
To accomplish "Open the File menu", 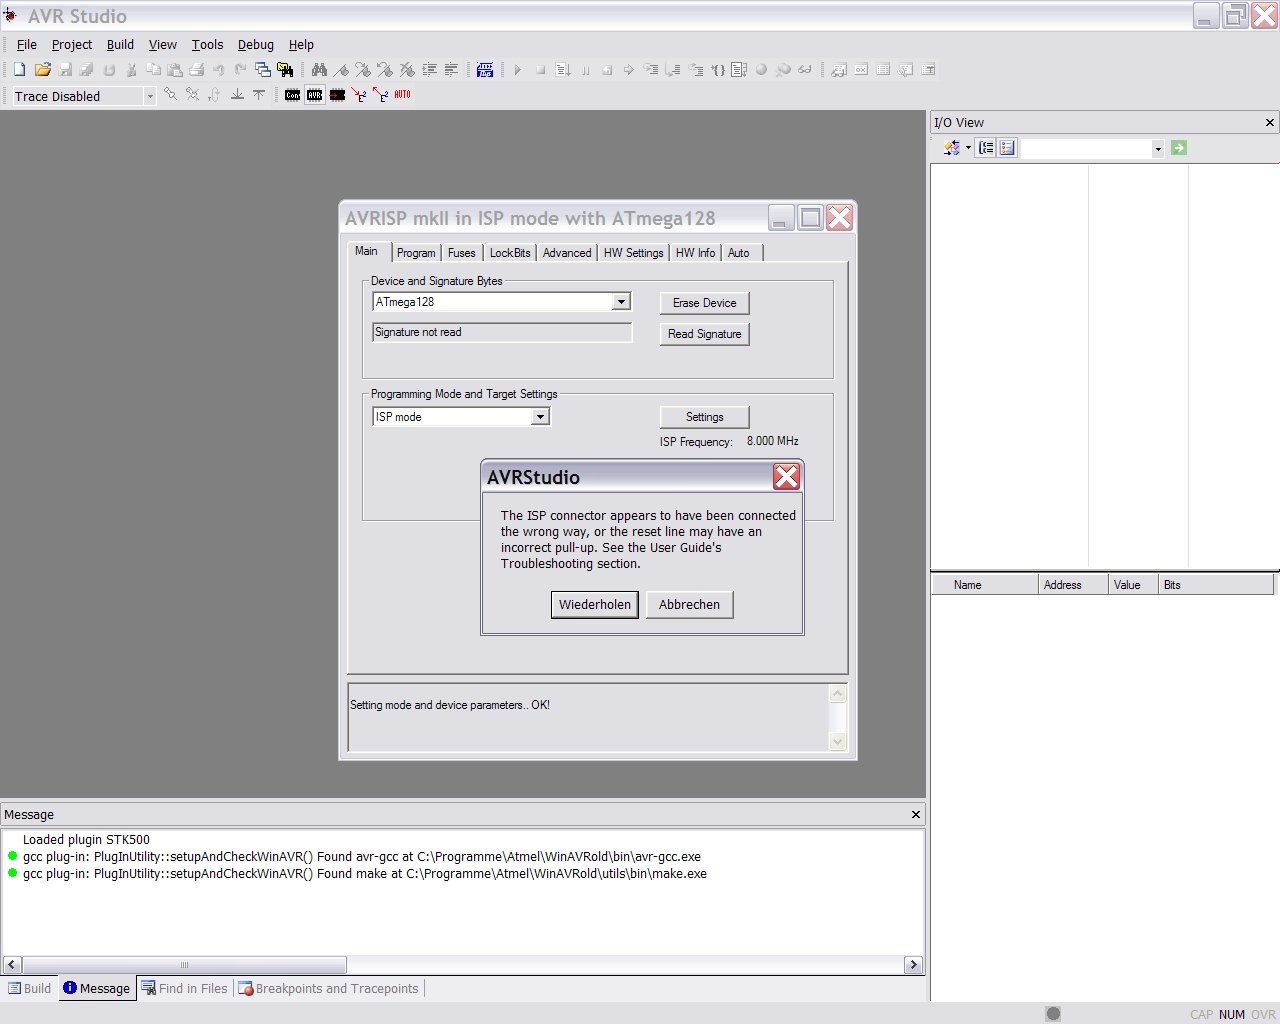I will tap(27, 45).
